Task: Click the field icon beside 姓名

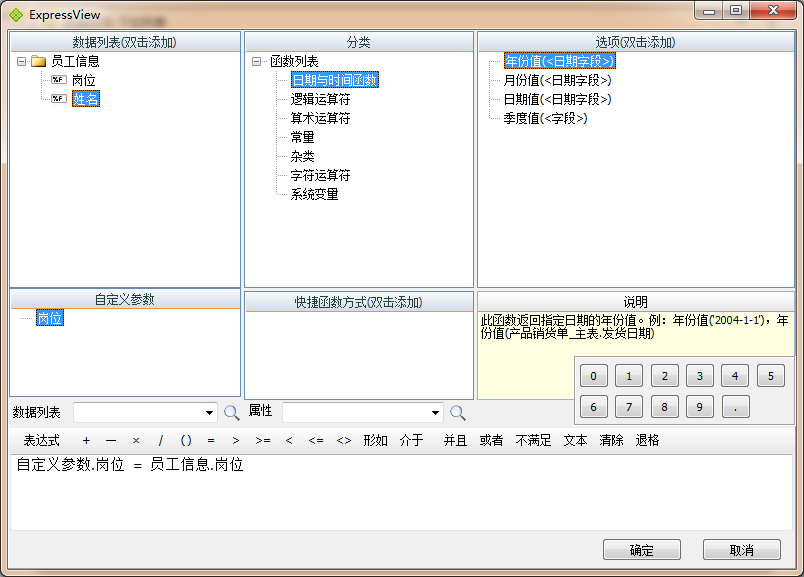Action: 58,98
